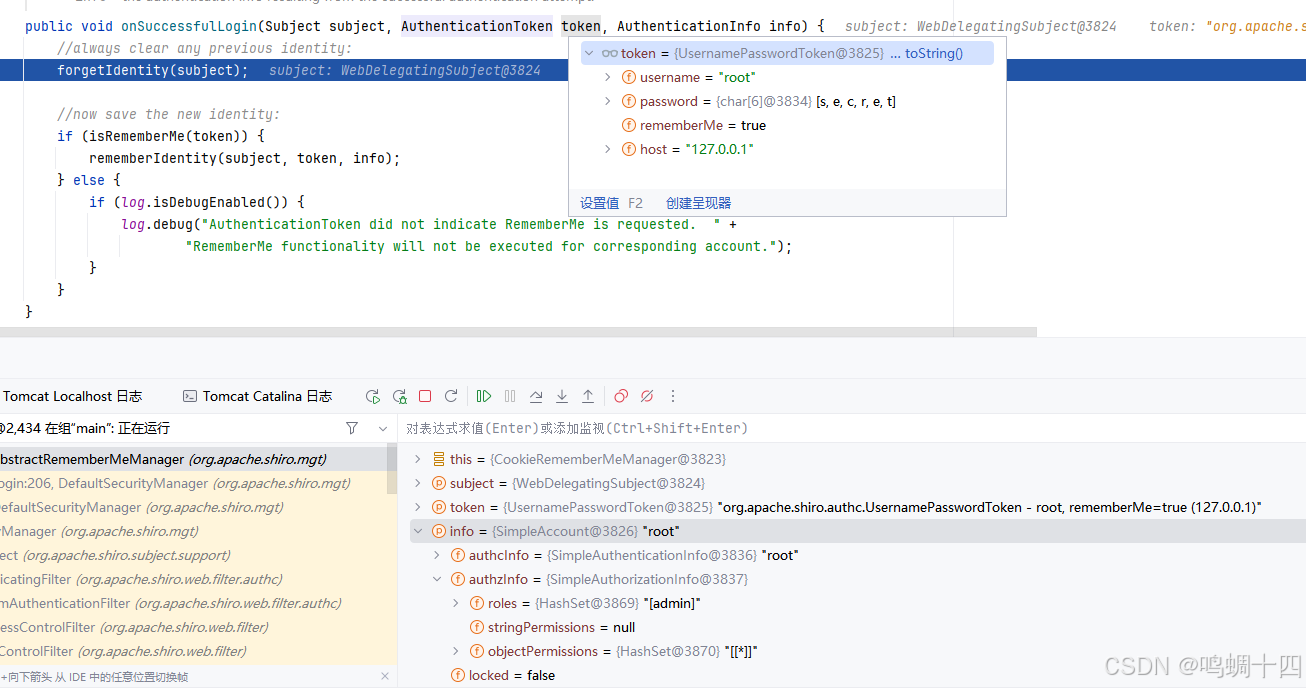Collapse the token node in popup

click(589, 53)
